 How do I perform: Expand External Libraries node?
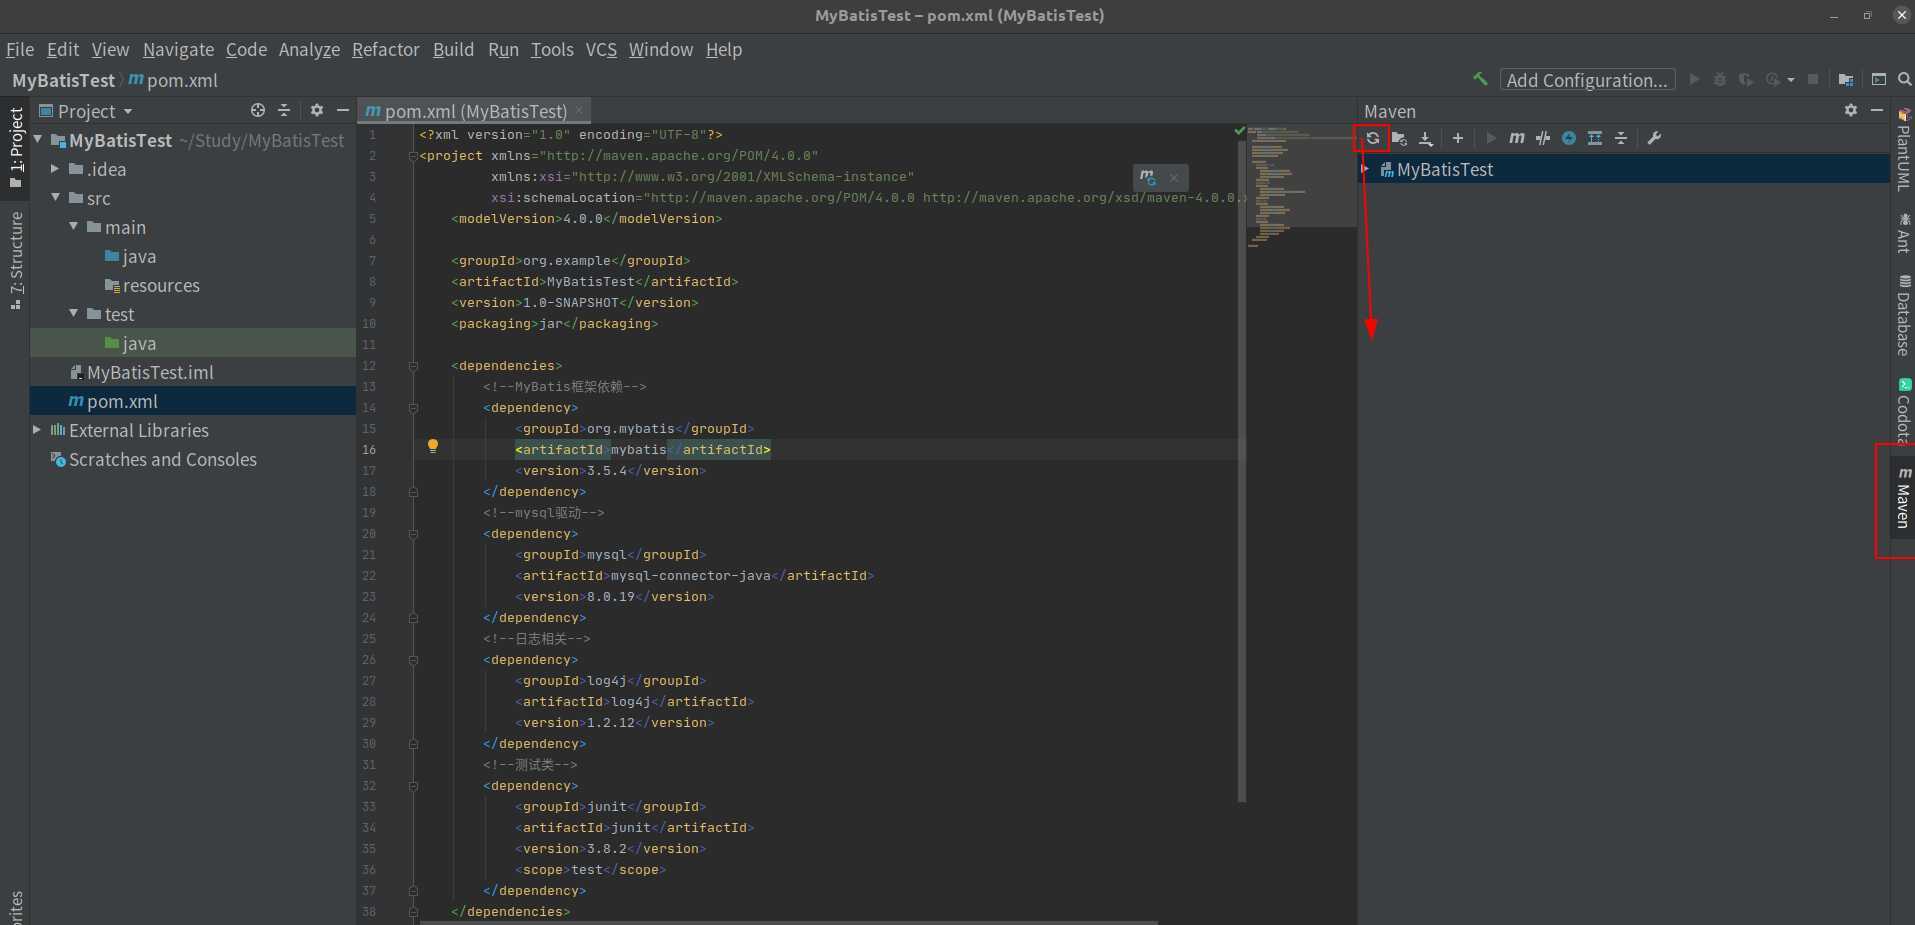click(x=38, y=429)
